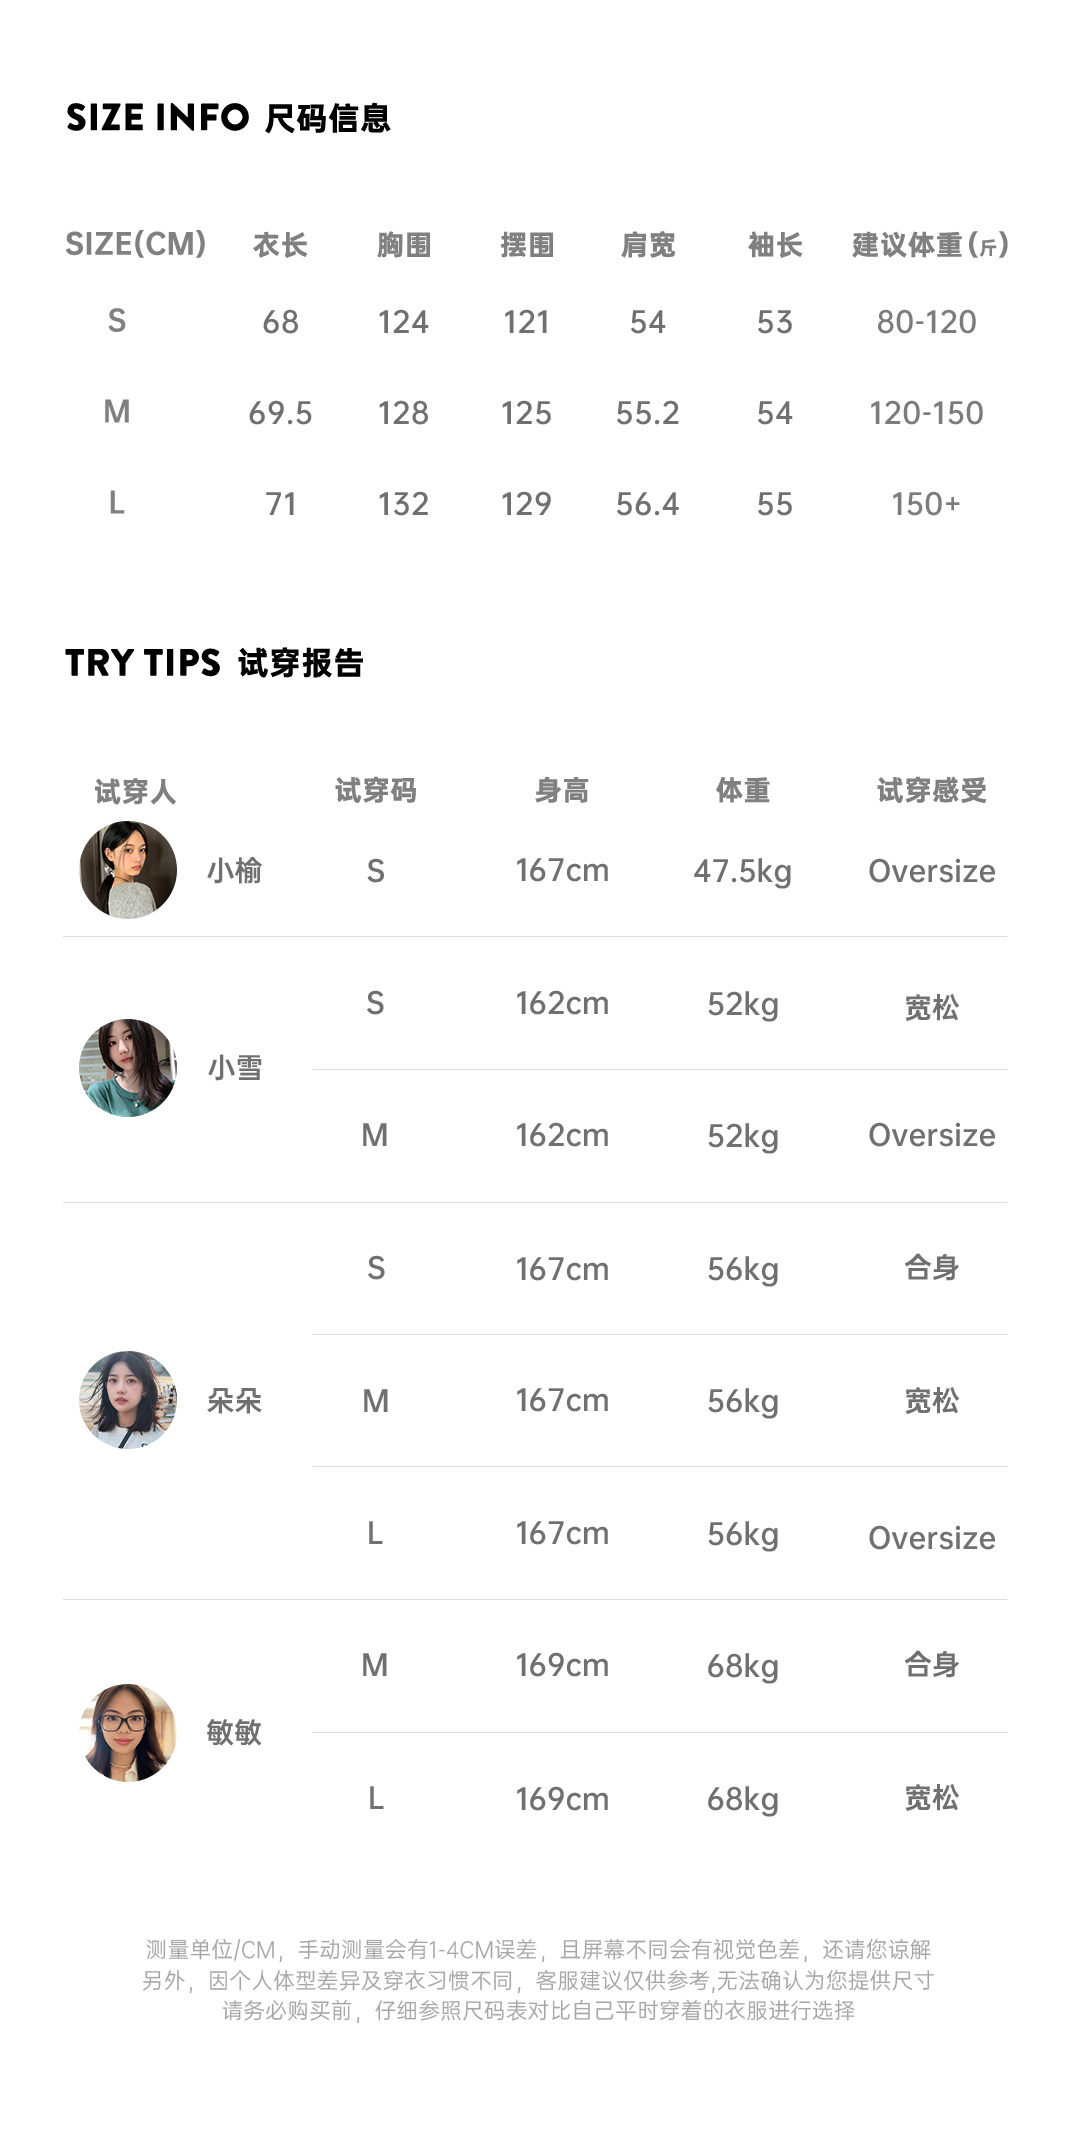
Task: Click the 56.4 shoulder width value
Action: pyautogui.click(x=647, y=504)
